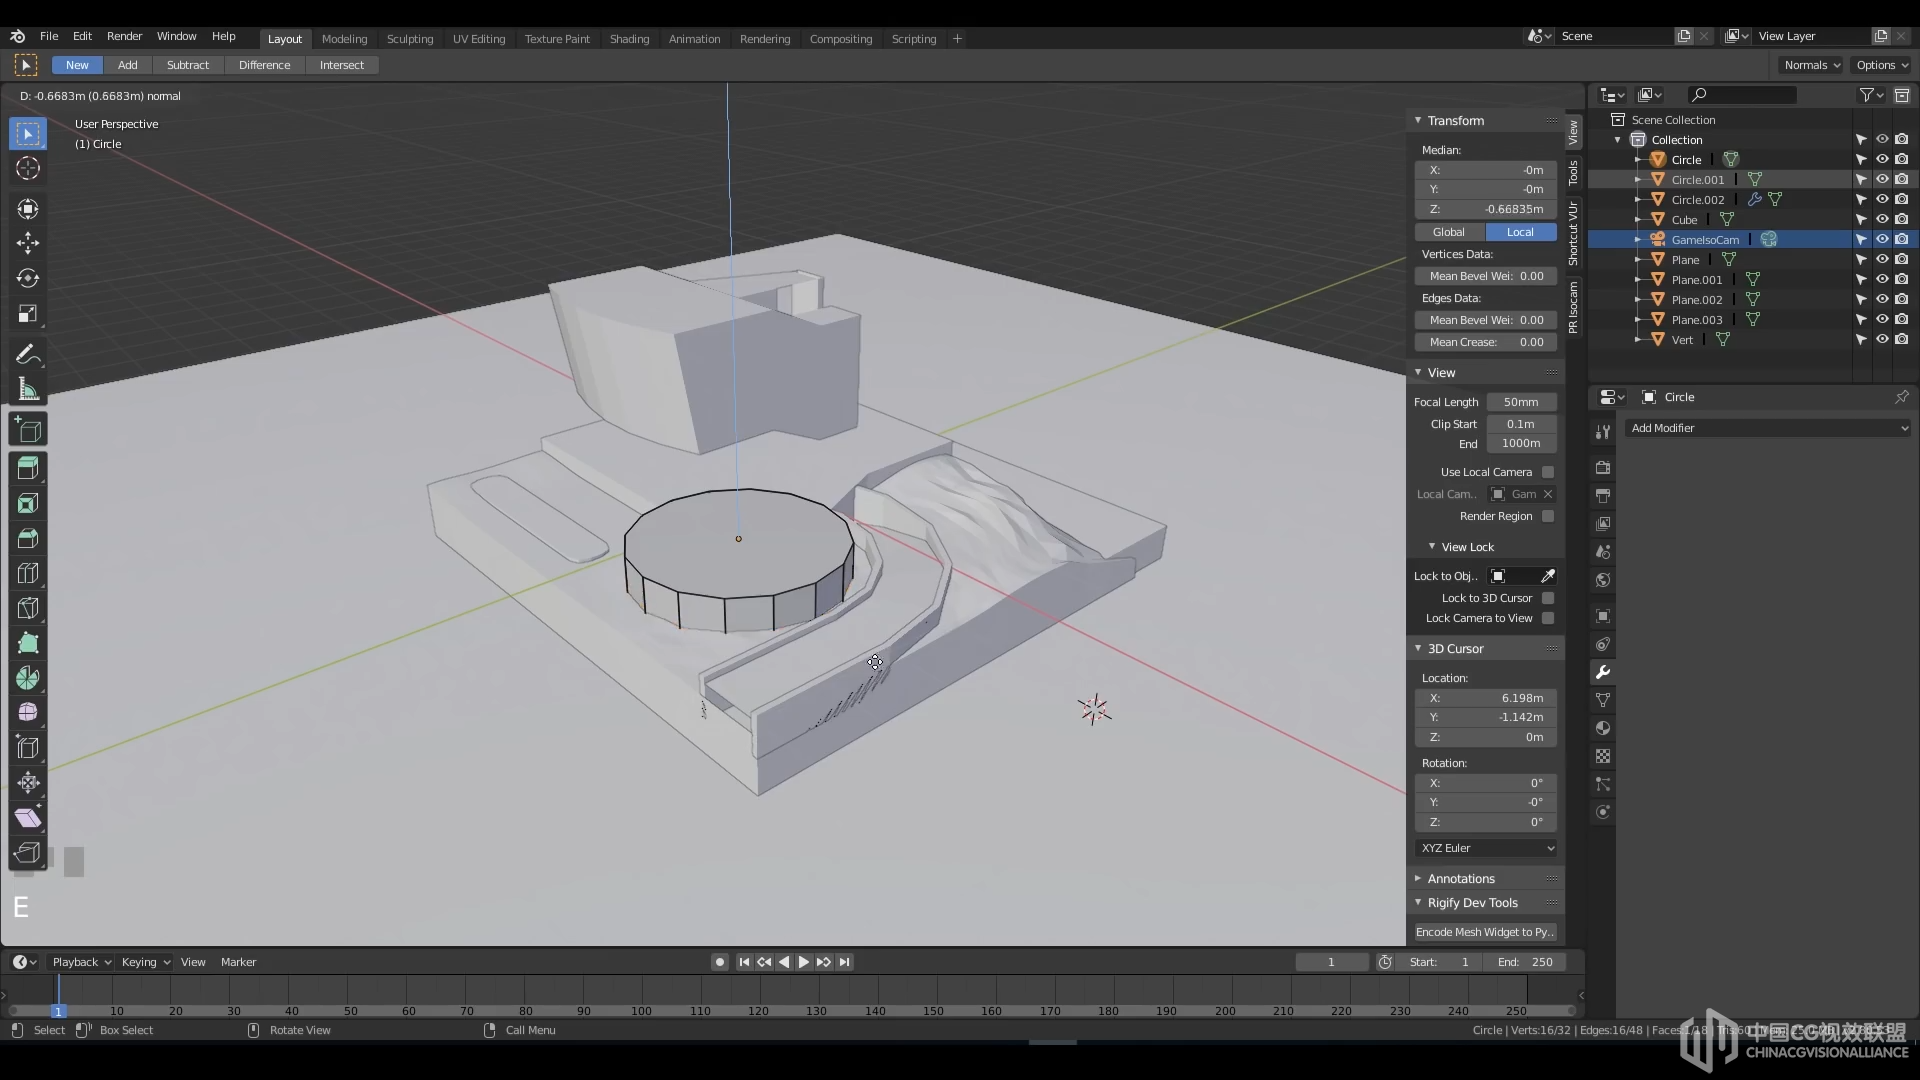Select the Annotate pencil tool
Screen dimensions: 1920x1080
click(x=28, y=355)
